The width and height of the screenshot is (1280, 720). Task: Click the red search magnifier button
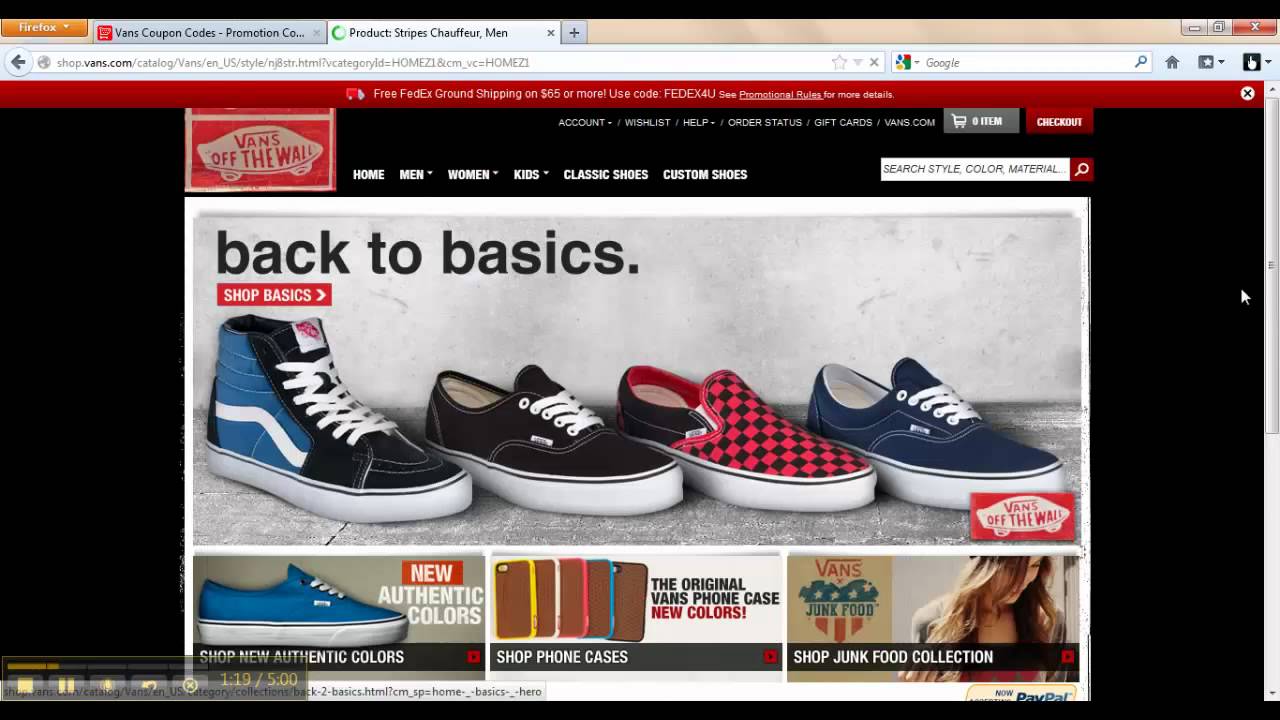1081,169
